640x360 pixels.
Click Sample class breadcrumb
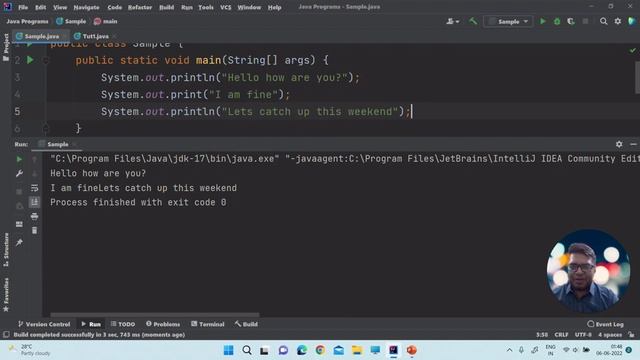tap(71, 21)
